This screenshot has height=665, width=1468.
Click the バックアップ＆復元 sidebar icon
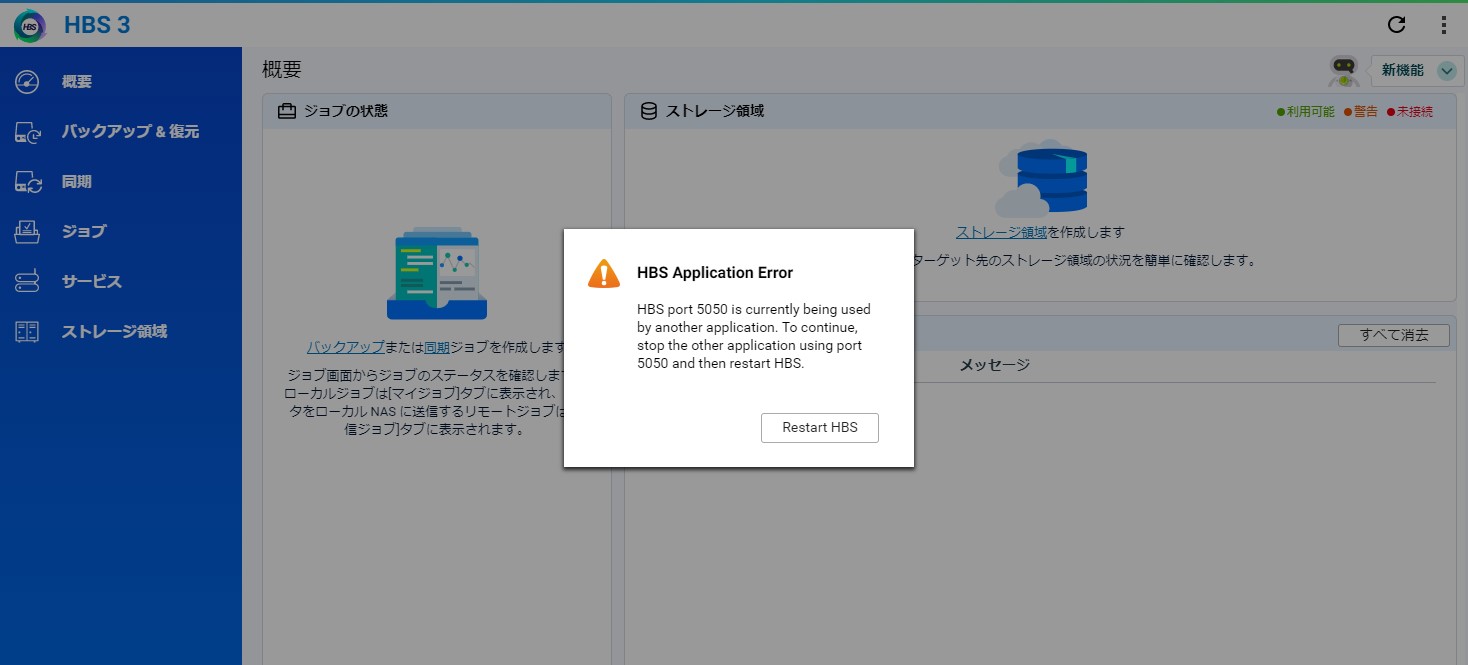pyautogui.click(x=27, y=132)
